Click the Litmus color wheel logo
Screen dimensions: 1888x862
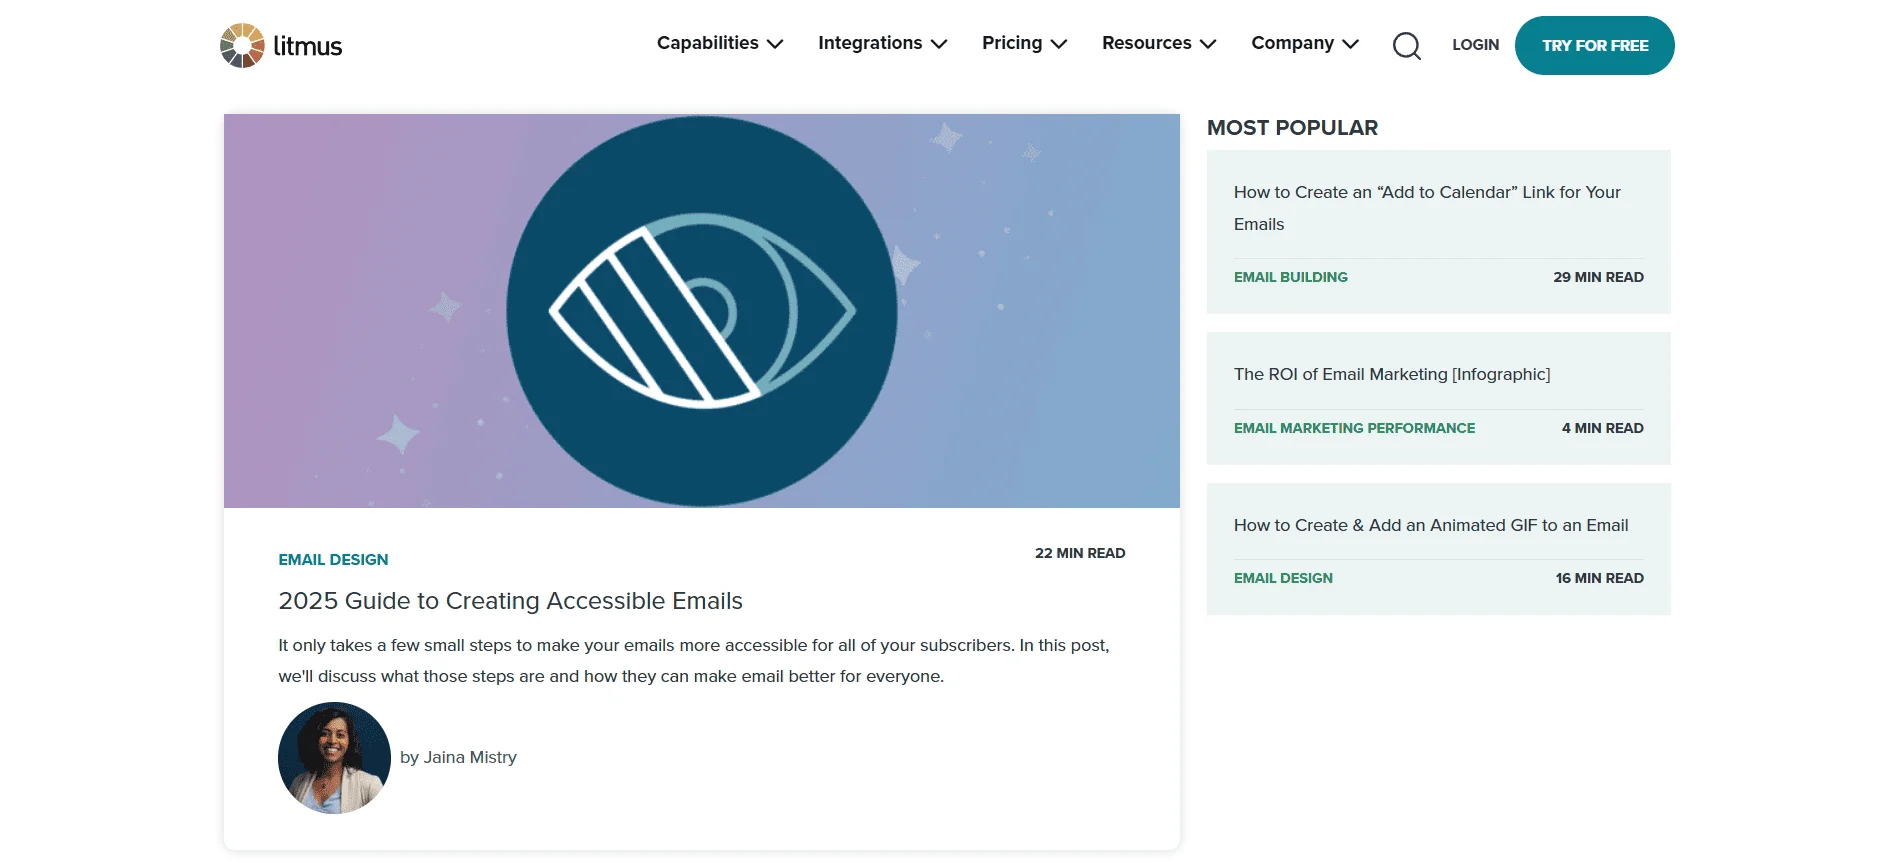point(242,46)
